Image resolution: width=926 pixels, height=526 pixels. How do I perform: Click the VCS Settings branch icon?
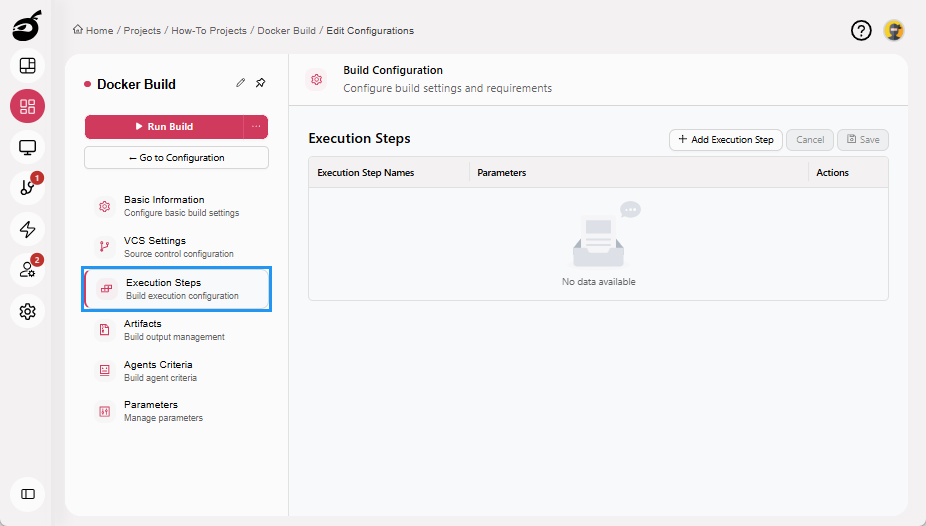(x=105, y=247)
